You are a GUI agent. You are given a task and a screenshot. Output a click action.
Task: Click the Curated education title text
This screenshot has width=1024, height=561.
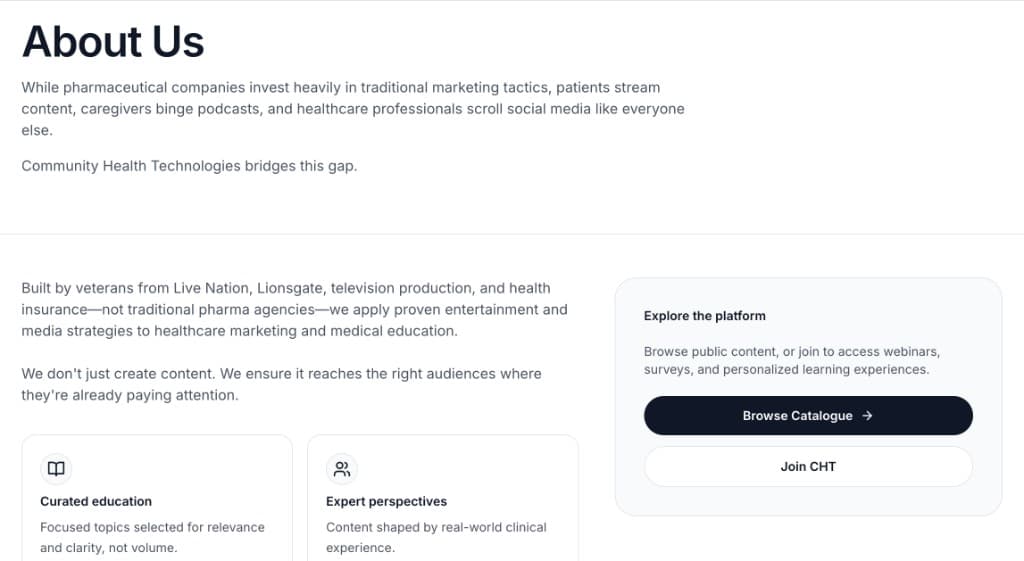click(96, 501)
